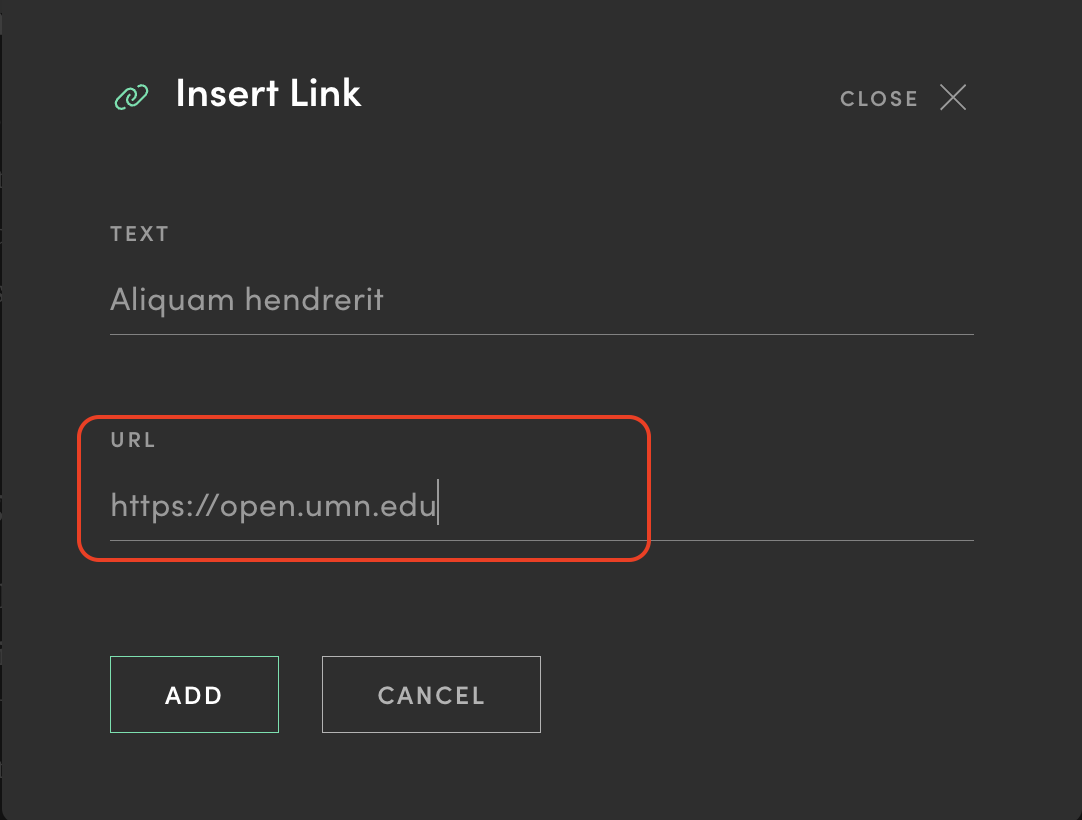This screenshot has height=820, width=1082.
Task: Confirm the link with ADD
Action: coord(194,694)
